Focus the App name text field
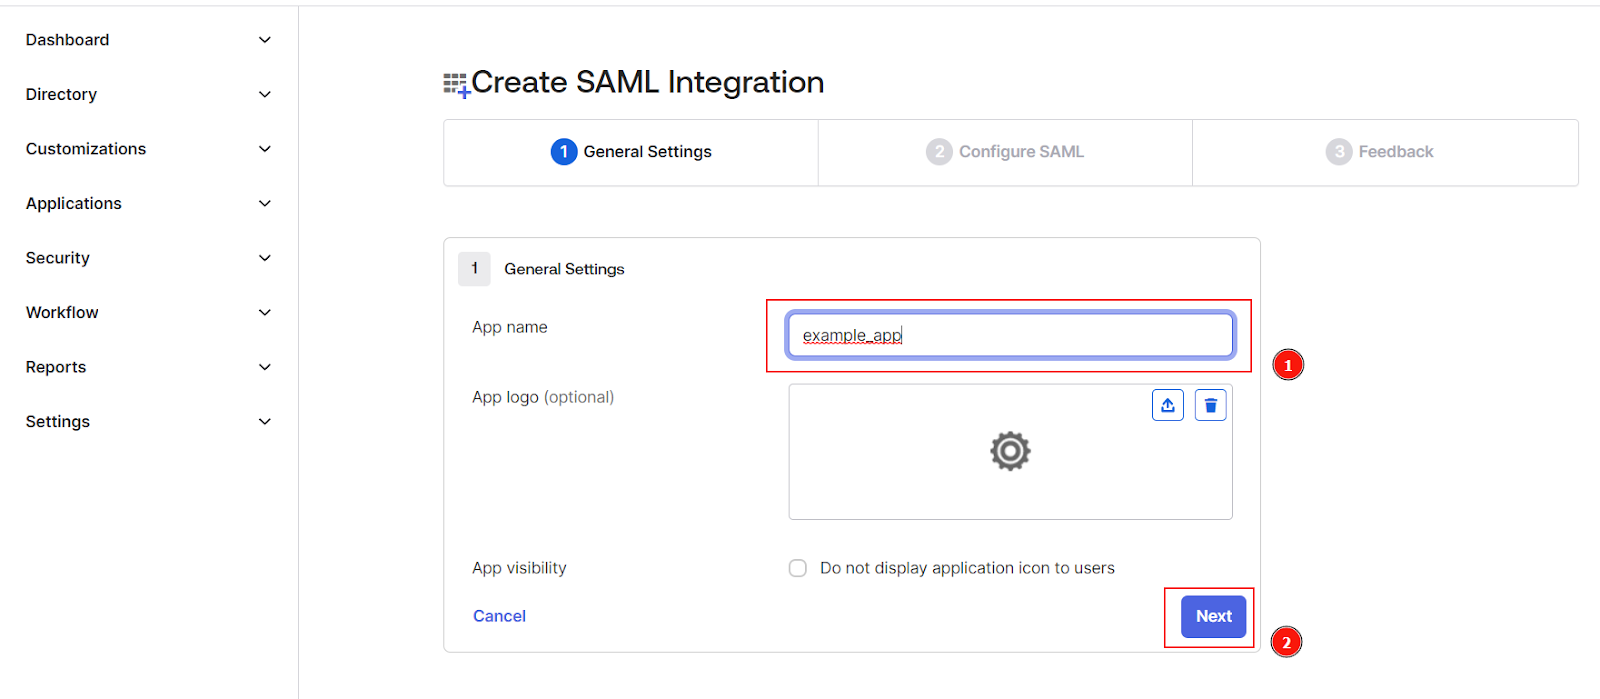 pyautogui.click(x=1010, y=335)
